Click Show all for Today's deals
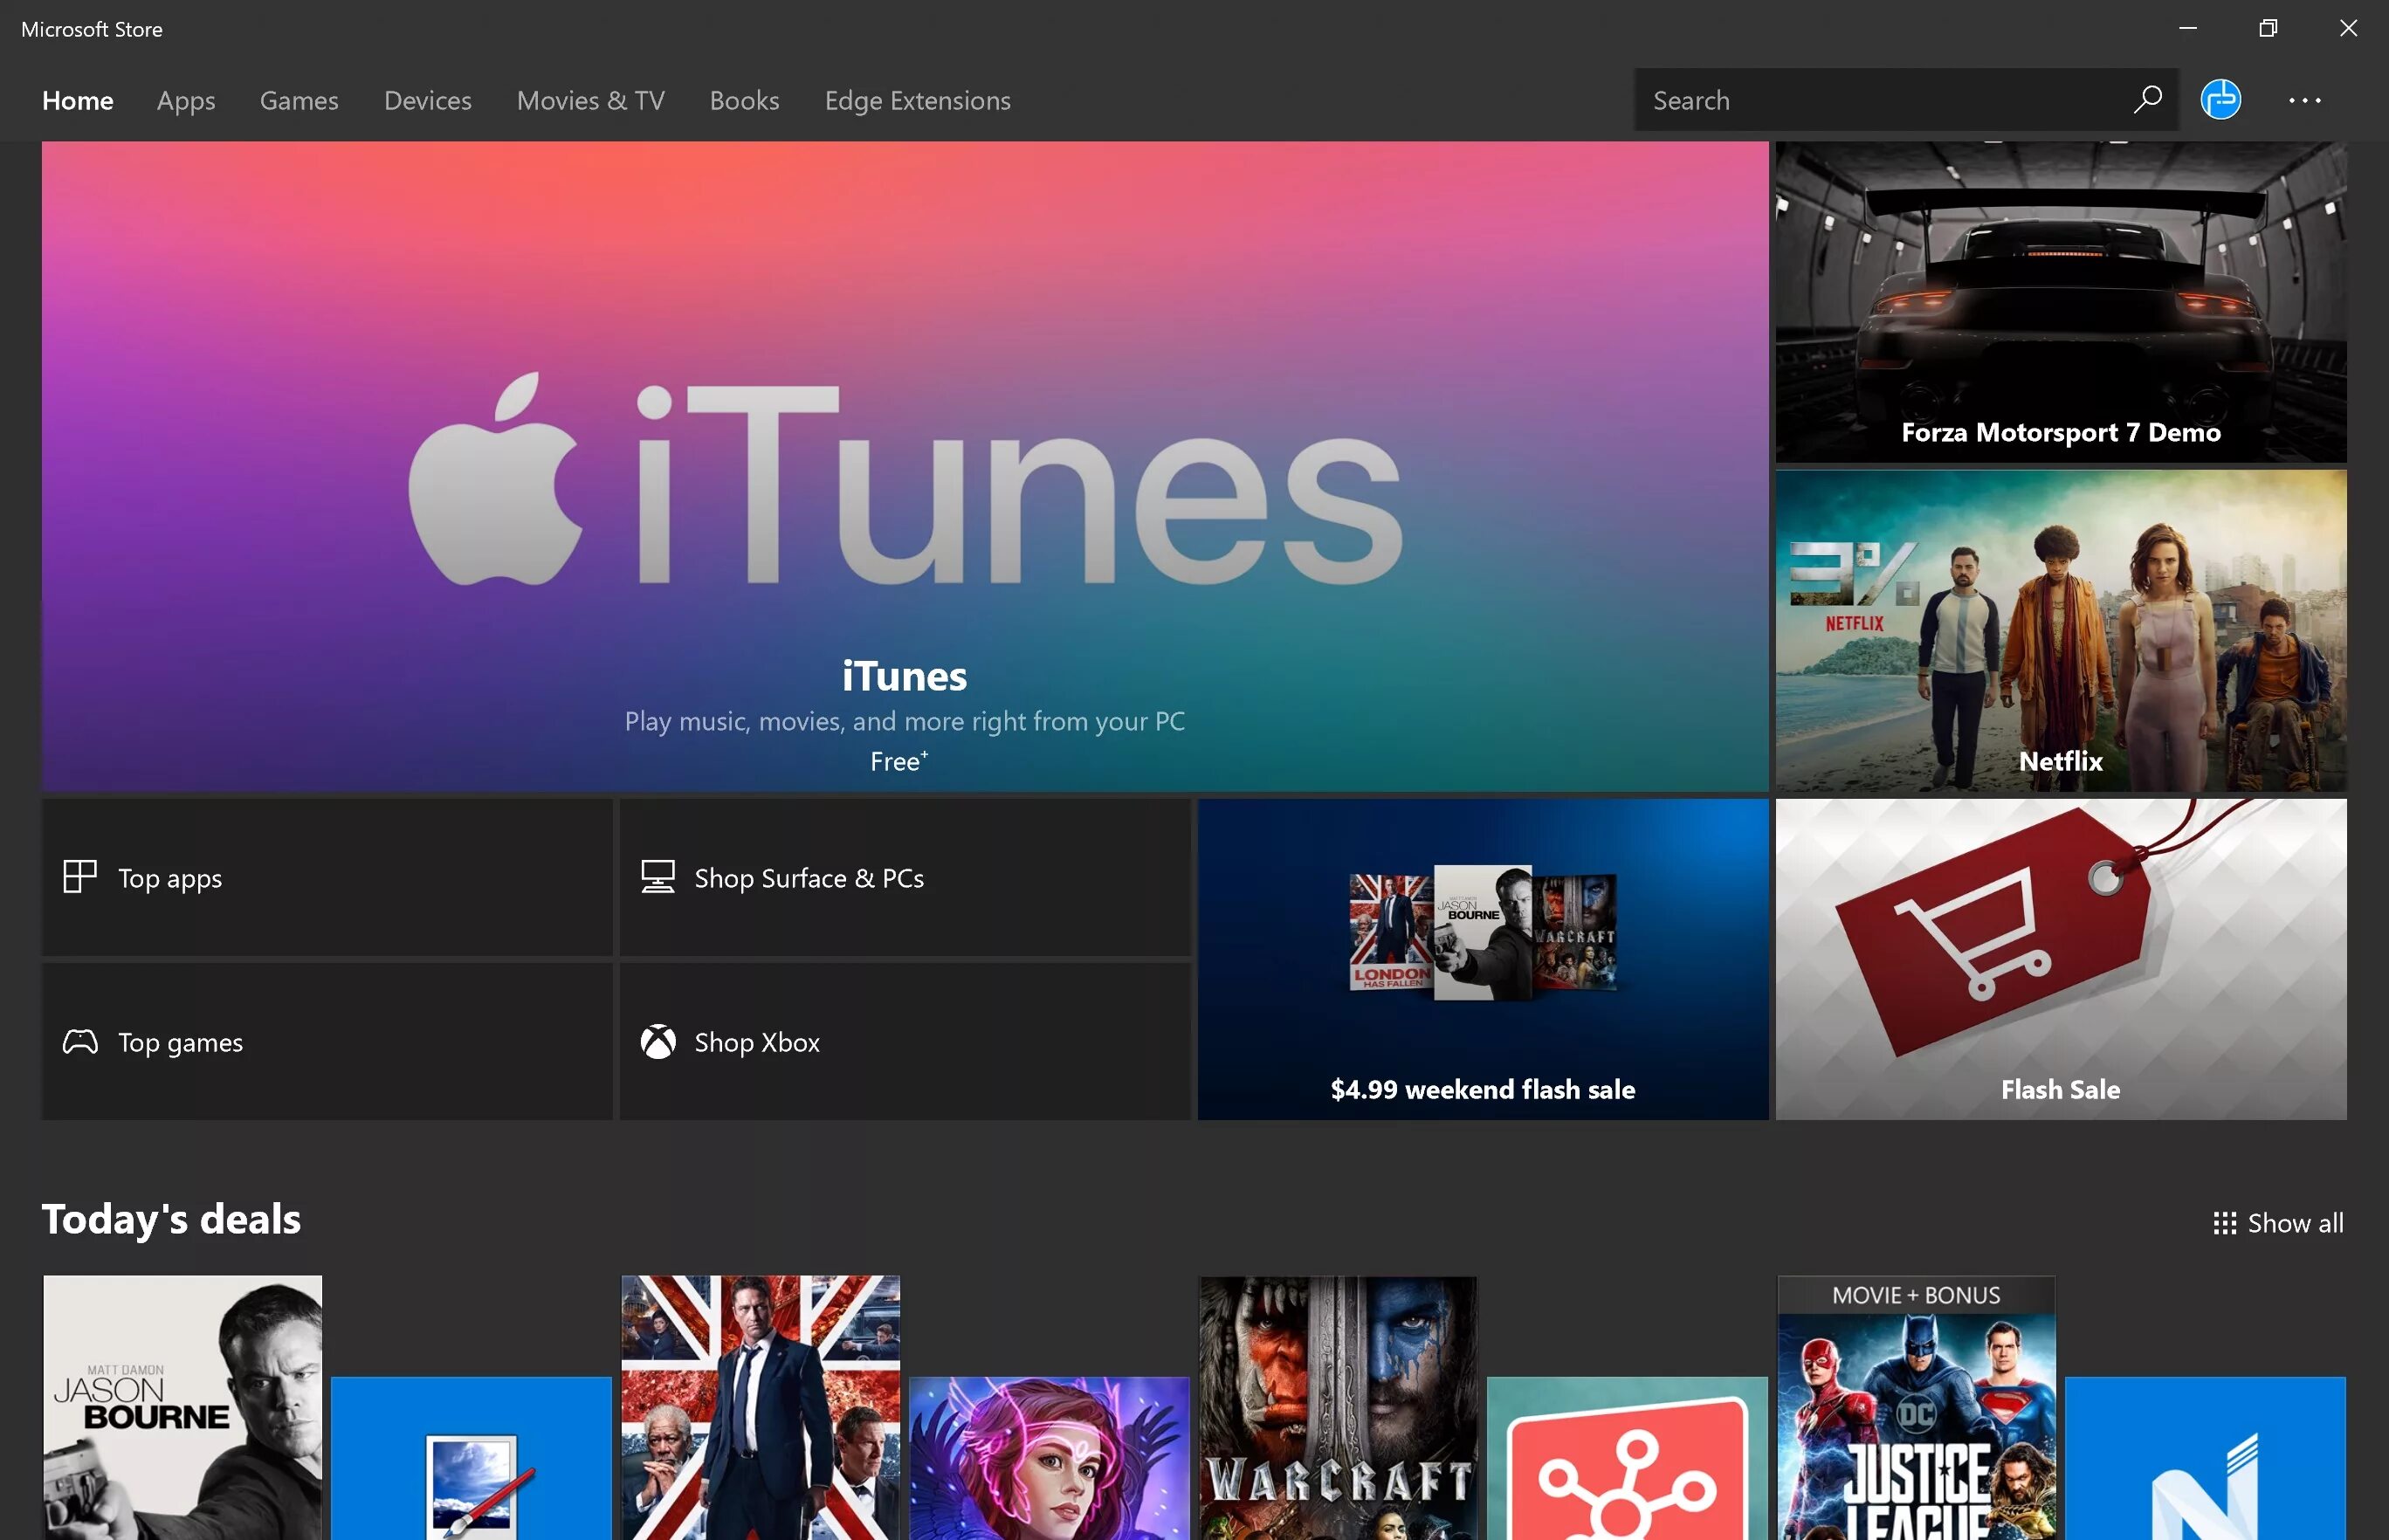The height and width of the screenshot is (1540, 2389). click(x=2277, y=1221)
